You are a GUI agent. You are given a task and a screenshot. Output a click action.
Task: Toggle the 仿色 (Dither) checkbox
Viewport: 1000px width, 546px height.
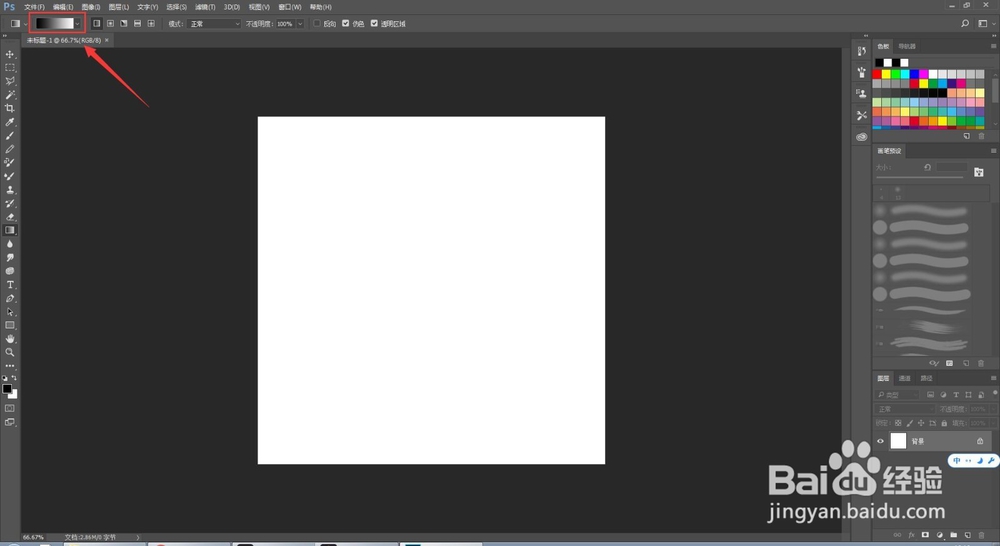tap(346, 24)
